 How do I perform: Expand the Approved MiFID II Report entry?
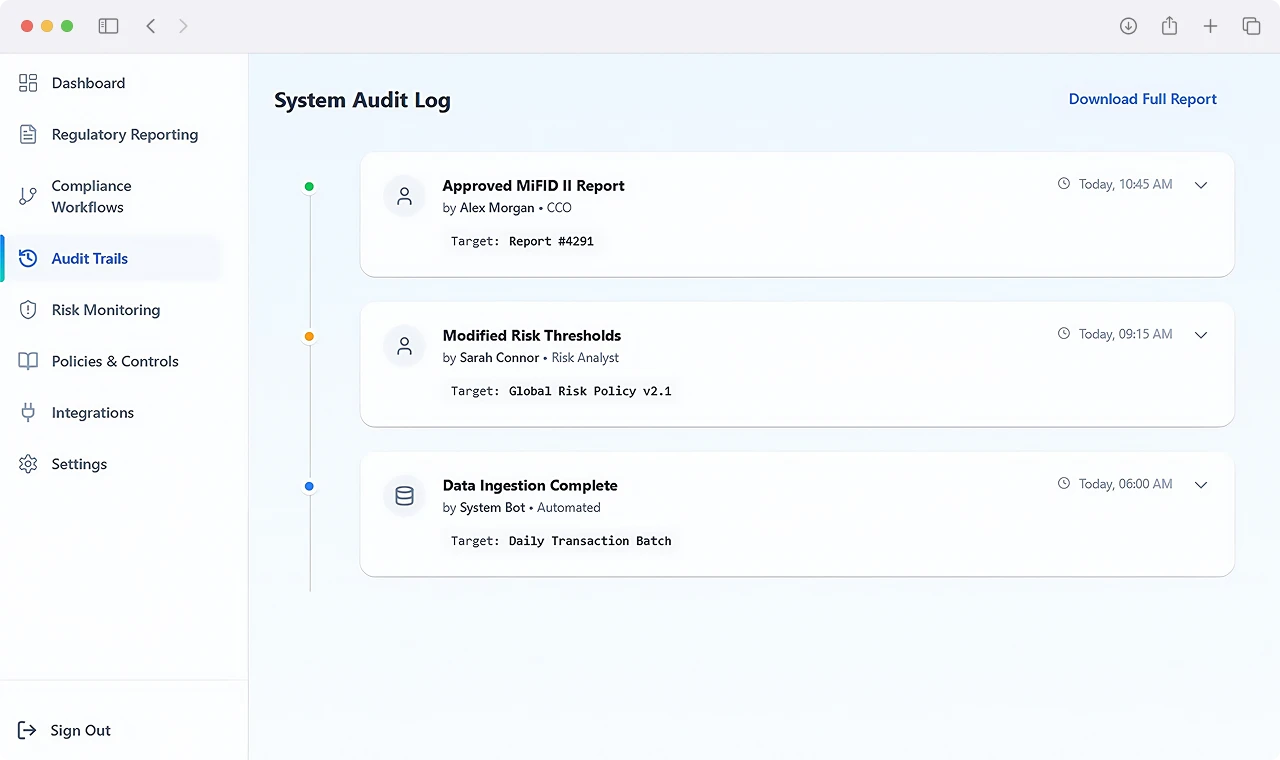tap(1201, 185)
